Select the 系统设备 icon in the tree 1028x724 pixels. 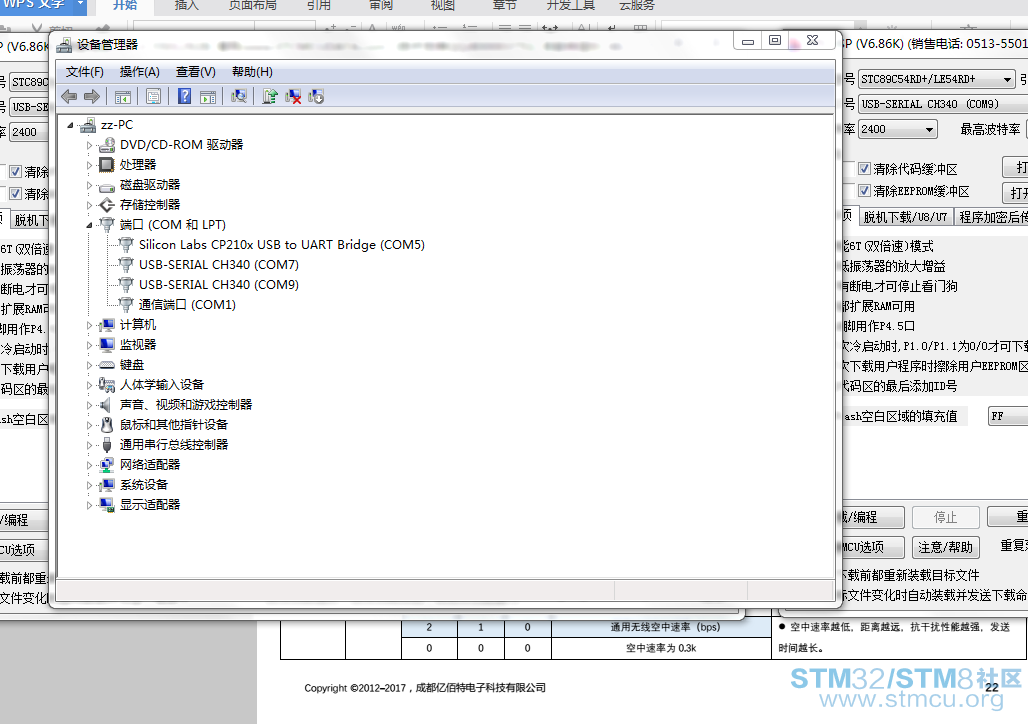click(x=107, y=485)
